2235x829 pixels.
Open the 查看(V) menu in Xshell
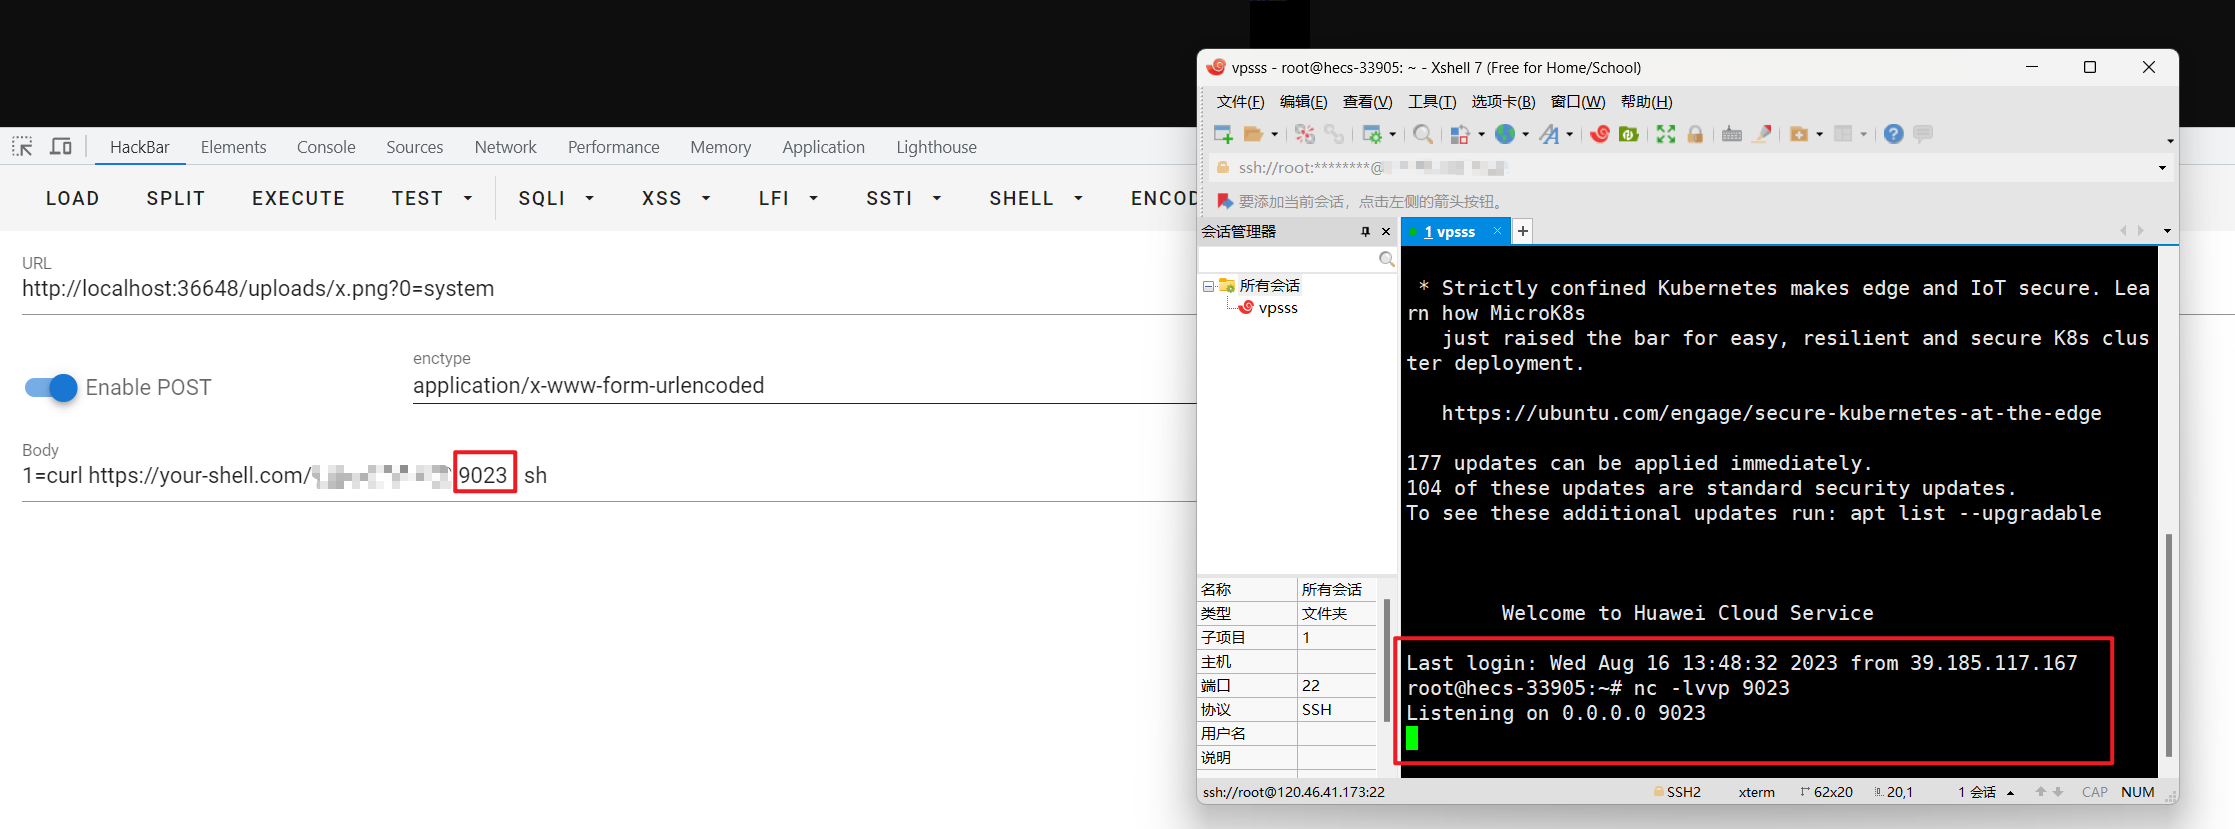tap(1367, 102)
